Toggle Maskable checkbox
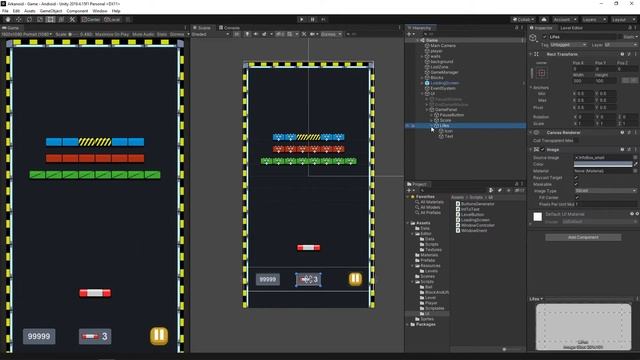Screen dimensions: 640x360 [x=576, y=184]
